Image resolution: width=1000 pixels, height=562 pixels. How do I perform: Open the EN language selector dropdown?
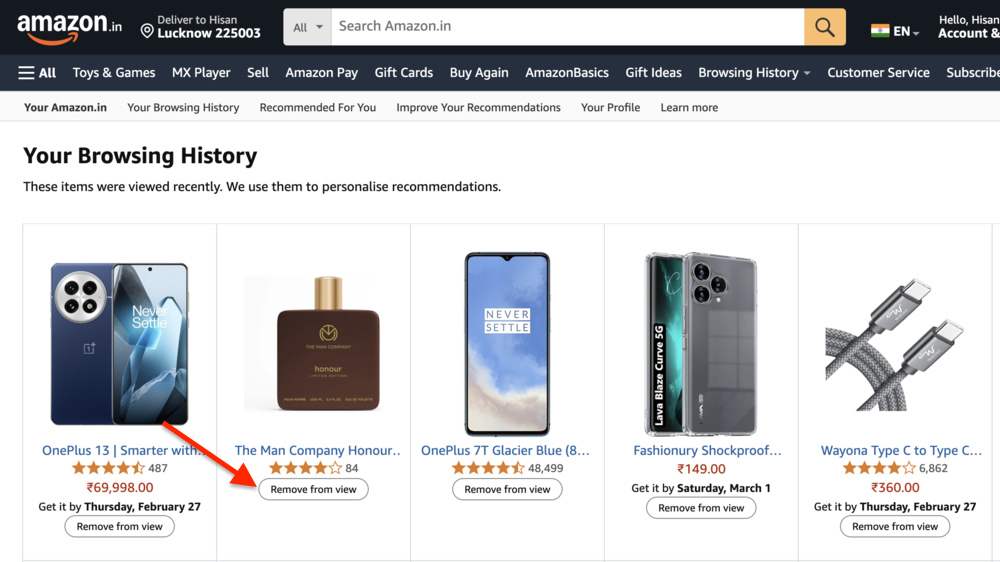(907, 32)
